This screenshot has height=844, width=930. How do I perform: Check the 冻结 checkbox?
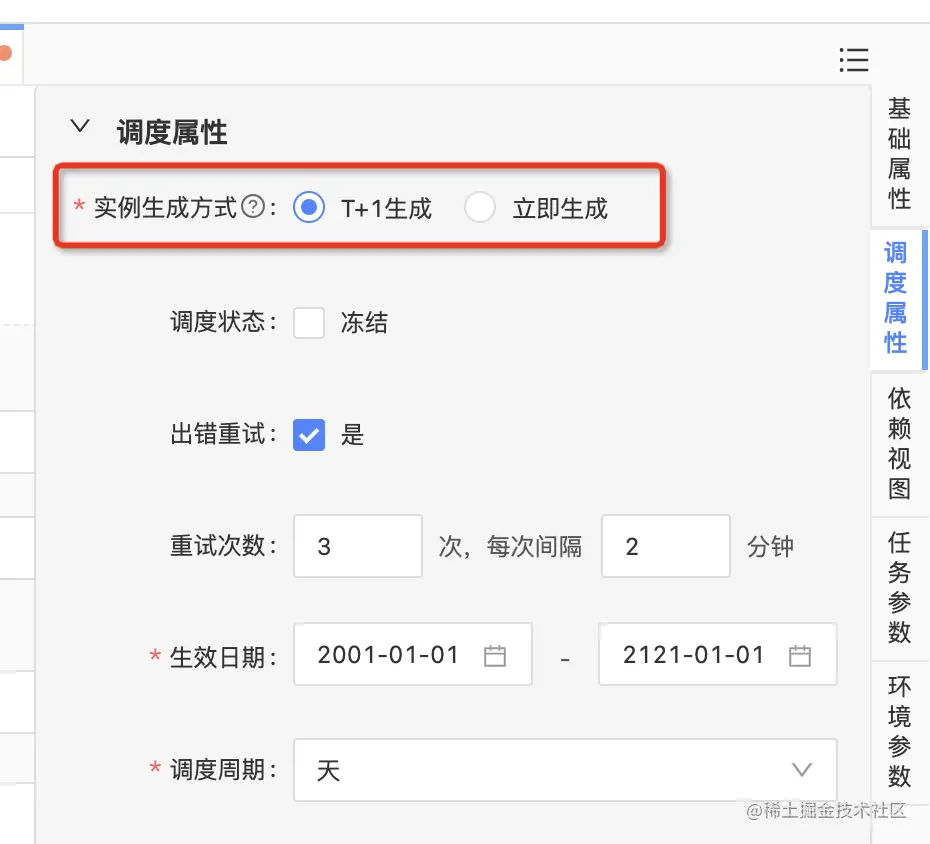coord(309,322)
